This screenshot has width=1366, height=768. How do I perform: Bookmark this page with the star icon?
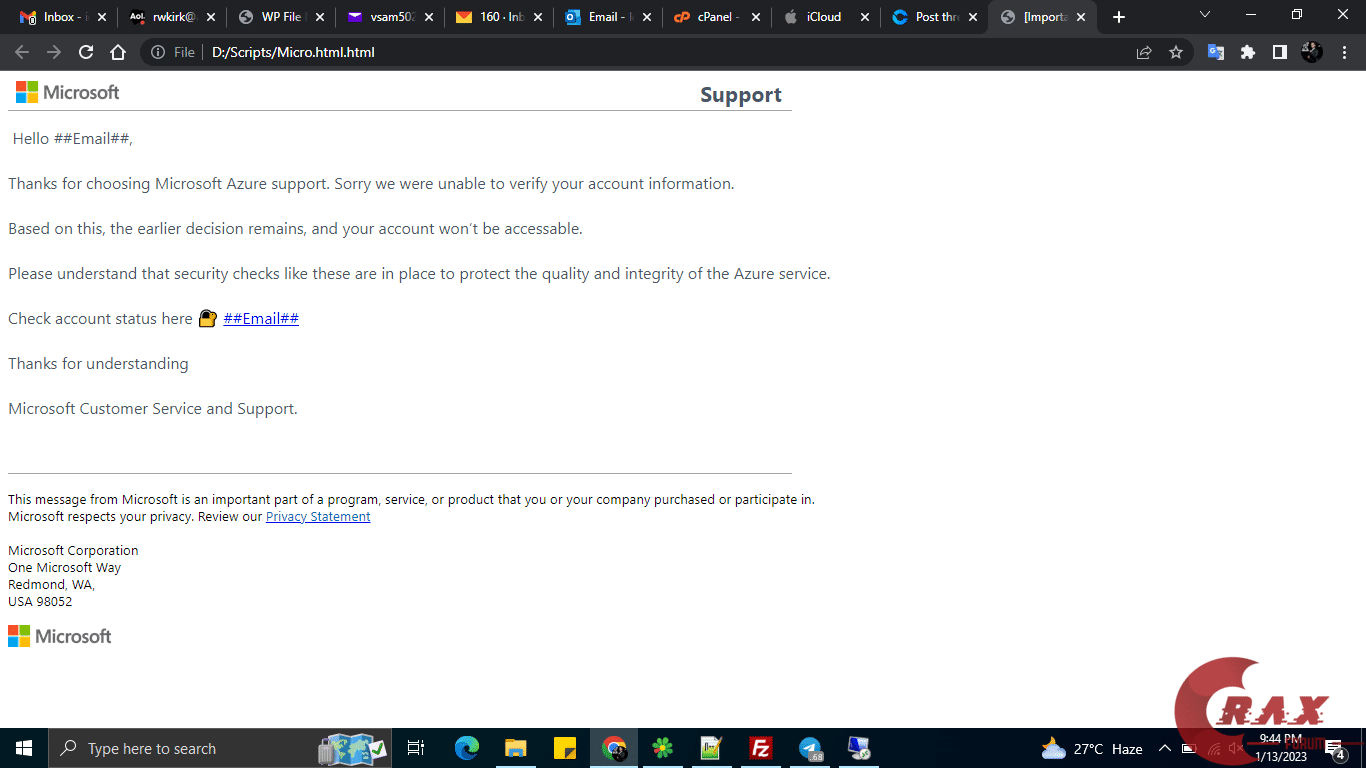[1176, 52]
